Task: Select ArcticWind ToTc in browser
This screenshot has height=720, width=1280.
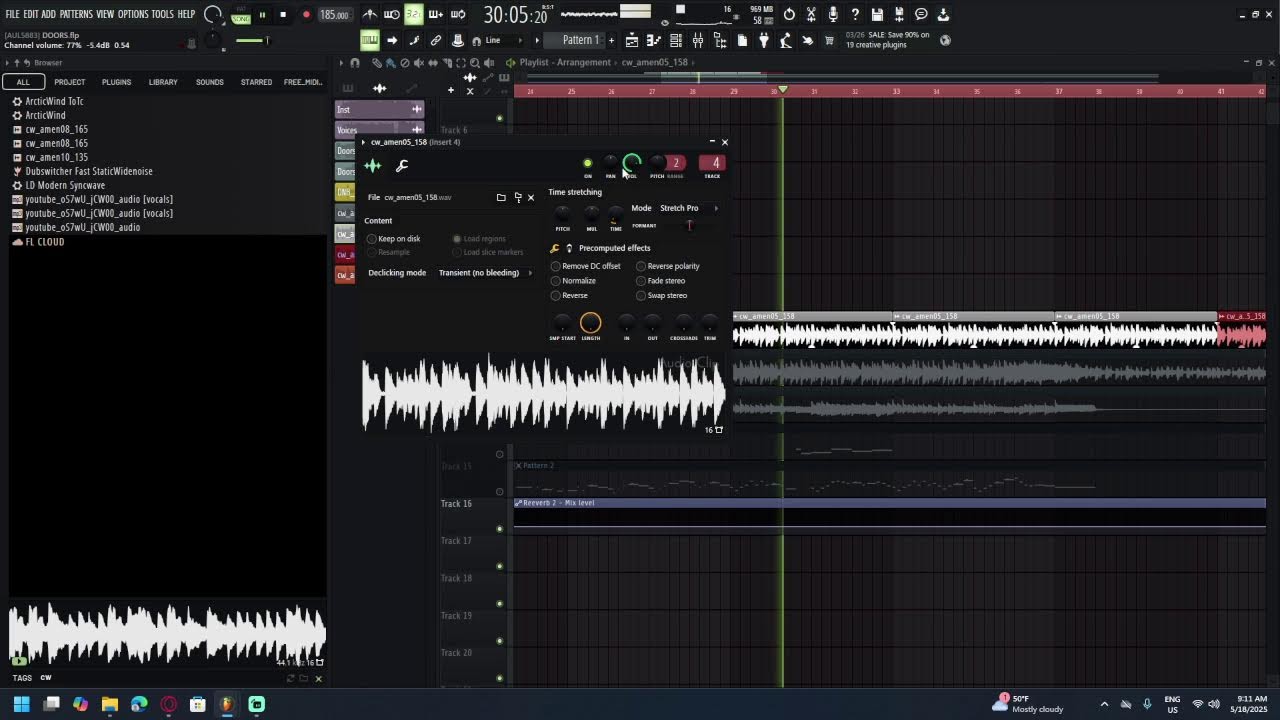Action: click(x=54, y=101)
